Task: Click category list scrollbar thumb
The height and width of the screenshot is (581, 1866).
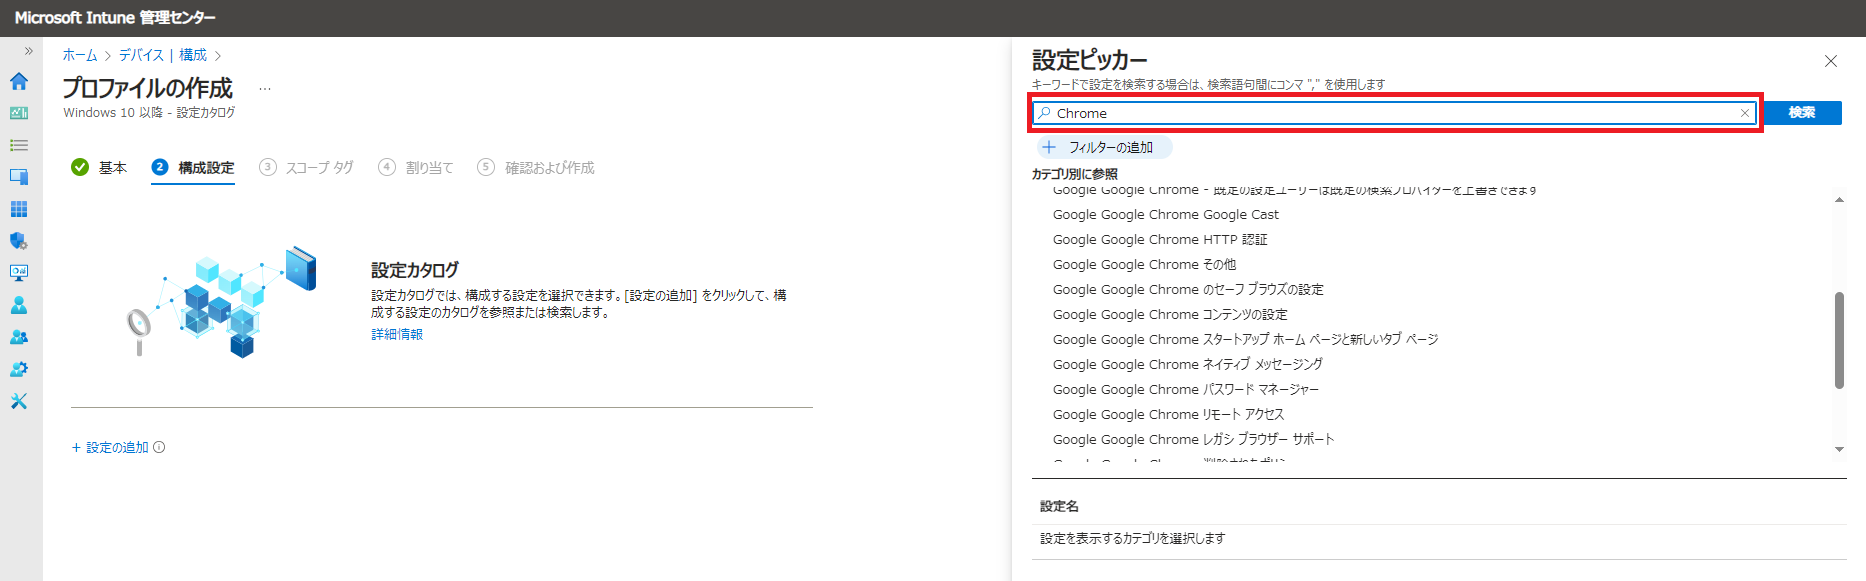Action: [x=1839, y=340]
